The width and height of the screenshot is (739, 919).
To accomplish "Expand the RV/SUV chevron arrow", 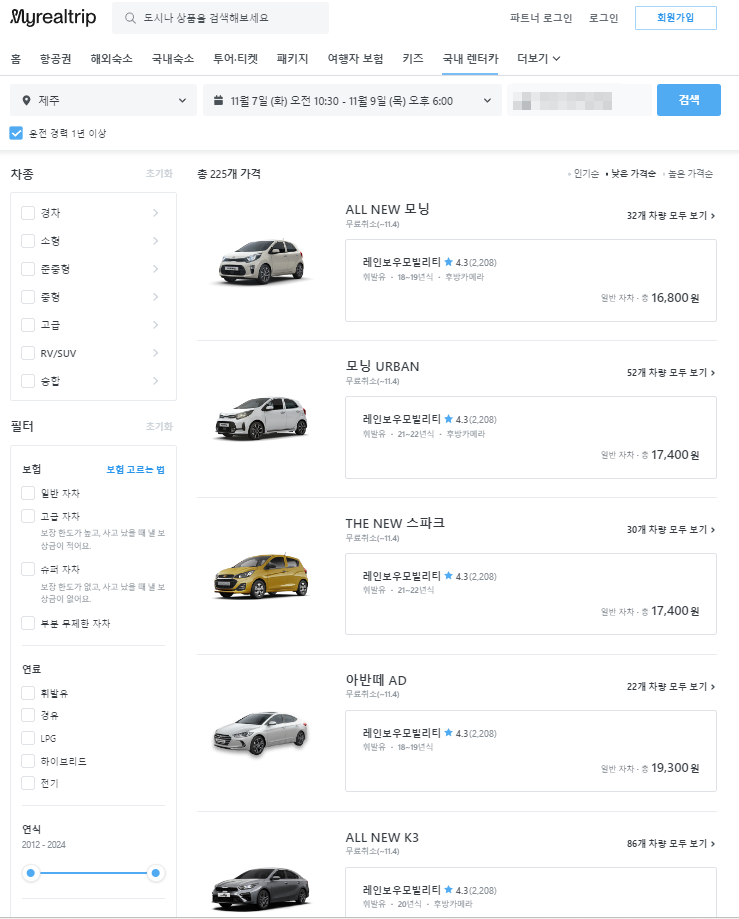I will [x=155, y=353].
